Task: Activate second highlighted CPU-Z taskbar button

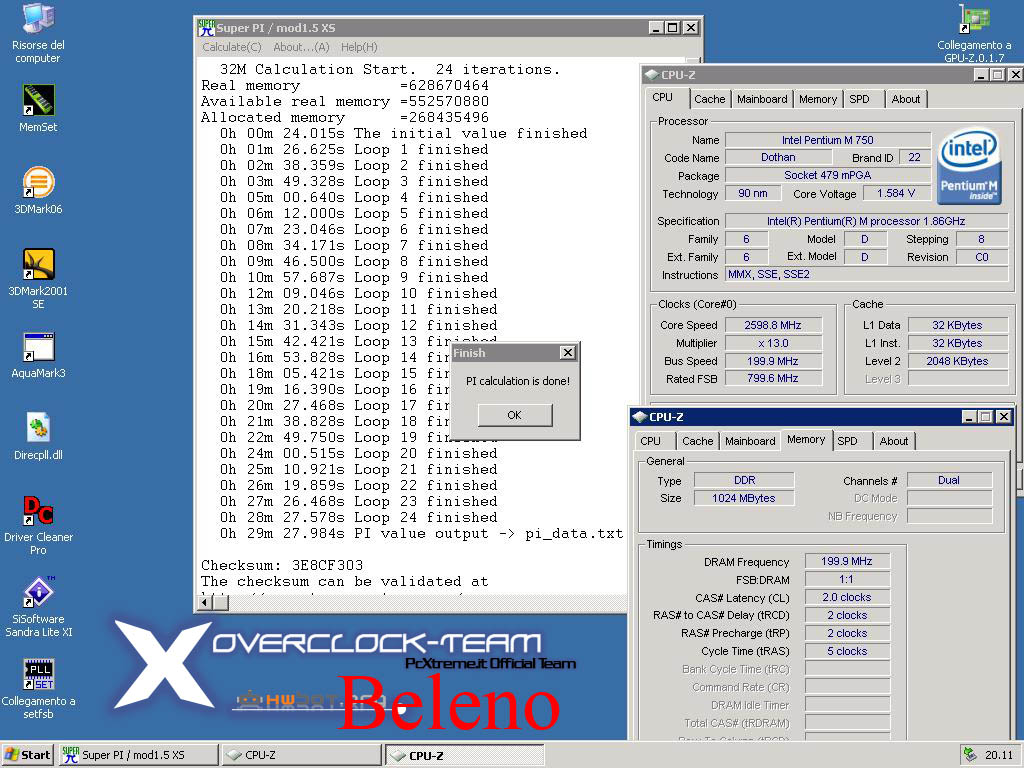Action: [x=464, y=755]
